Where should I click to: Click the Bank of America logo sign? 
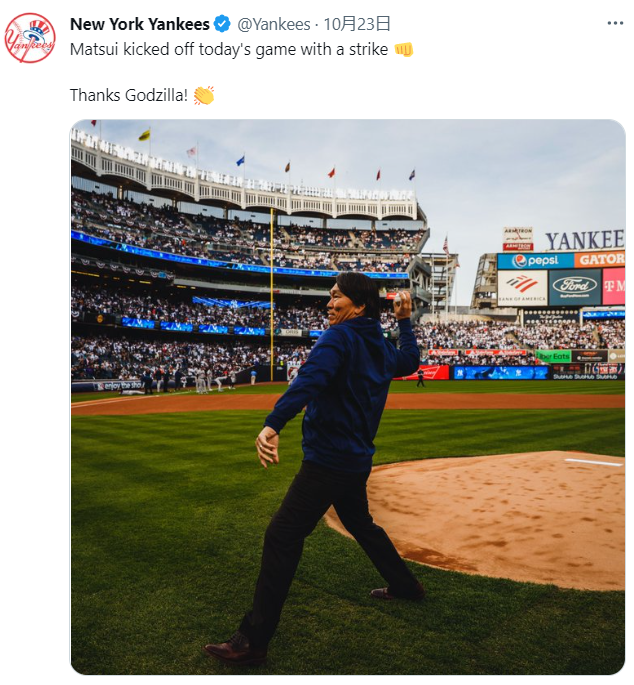pos(523,287)
